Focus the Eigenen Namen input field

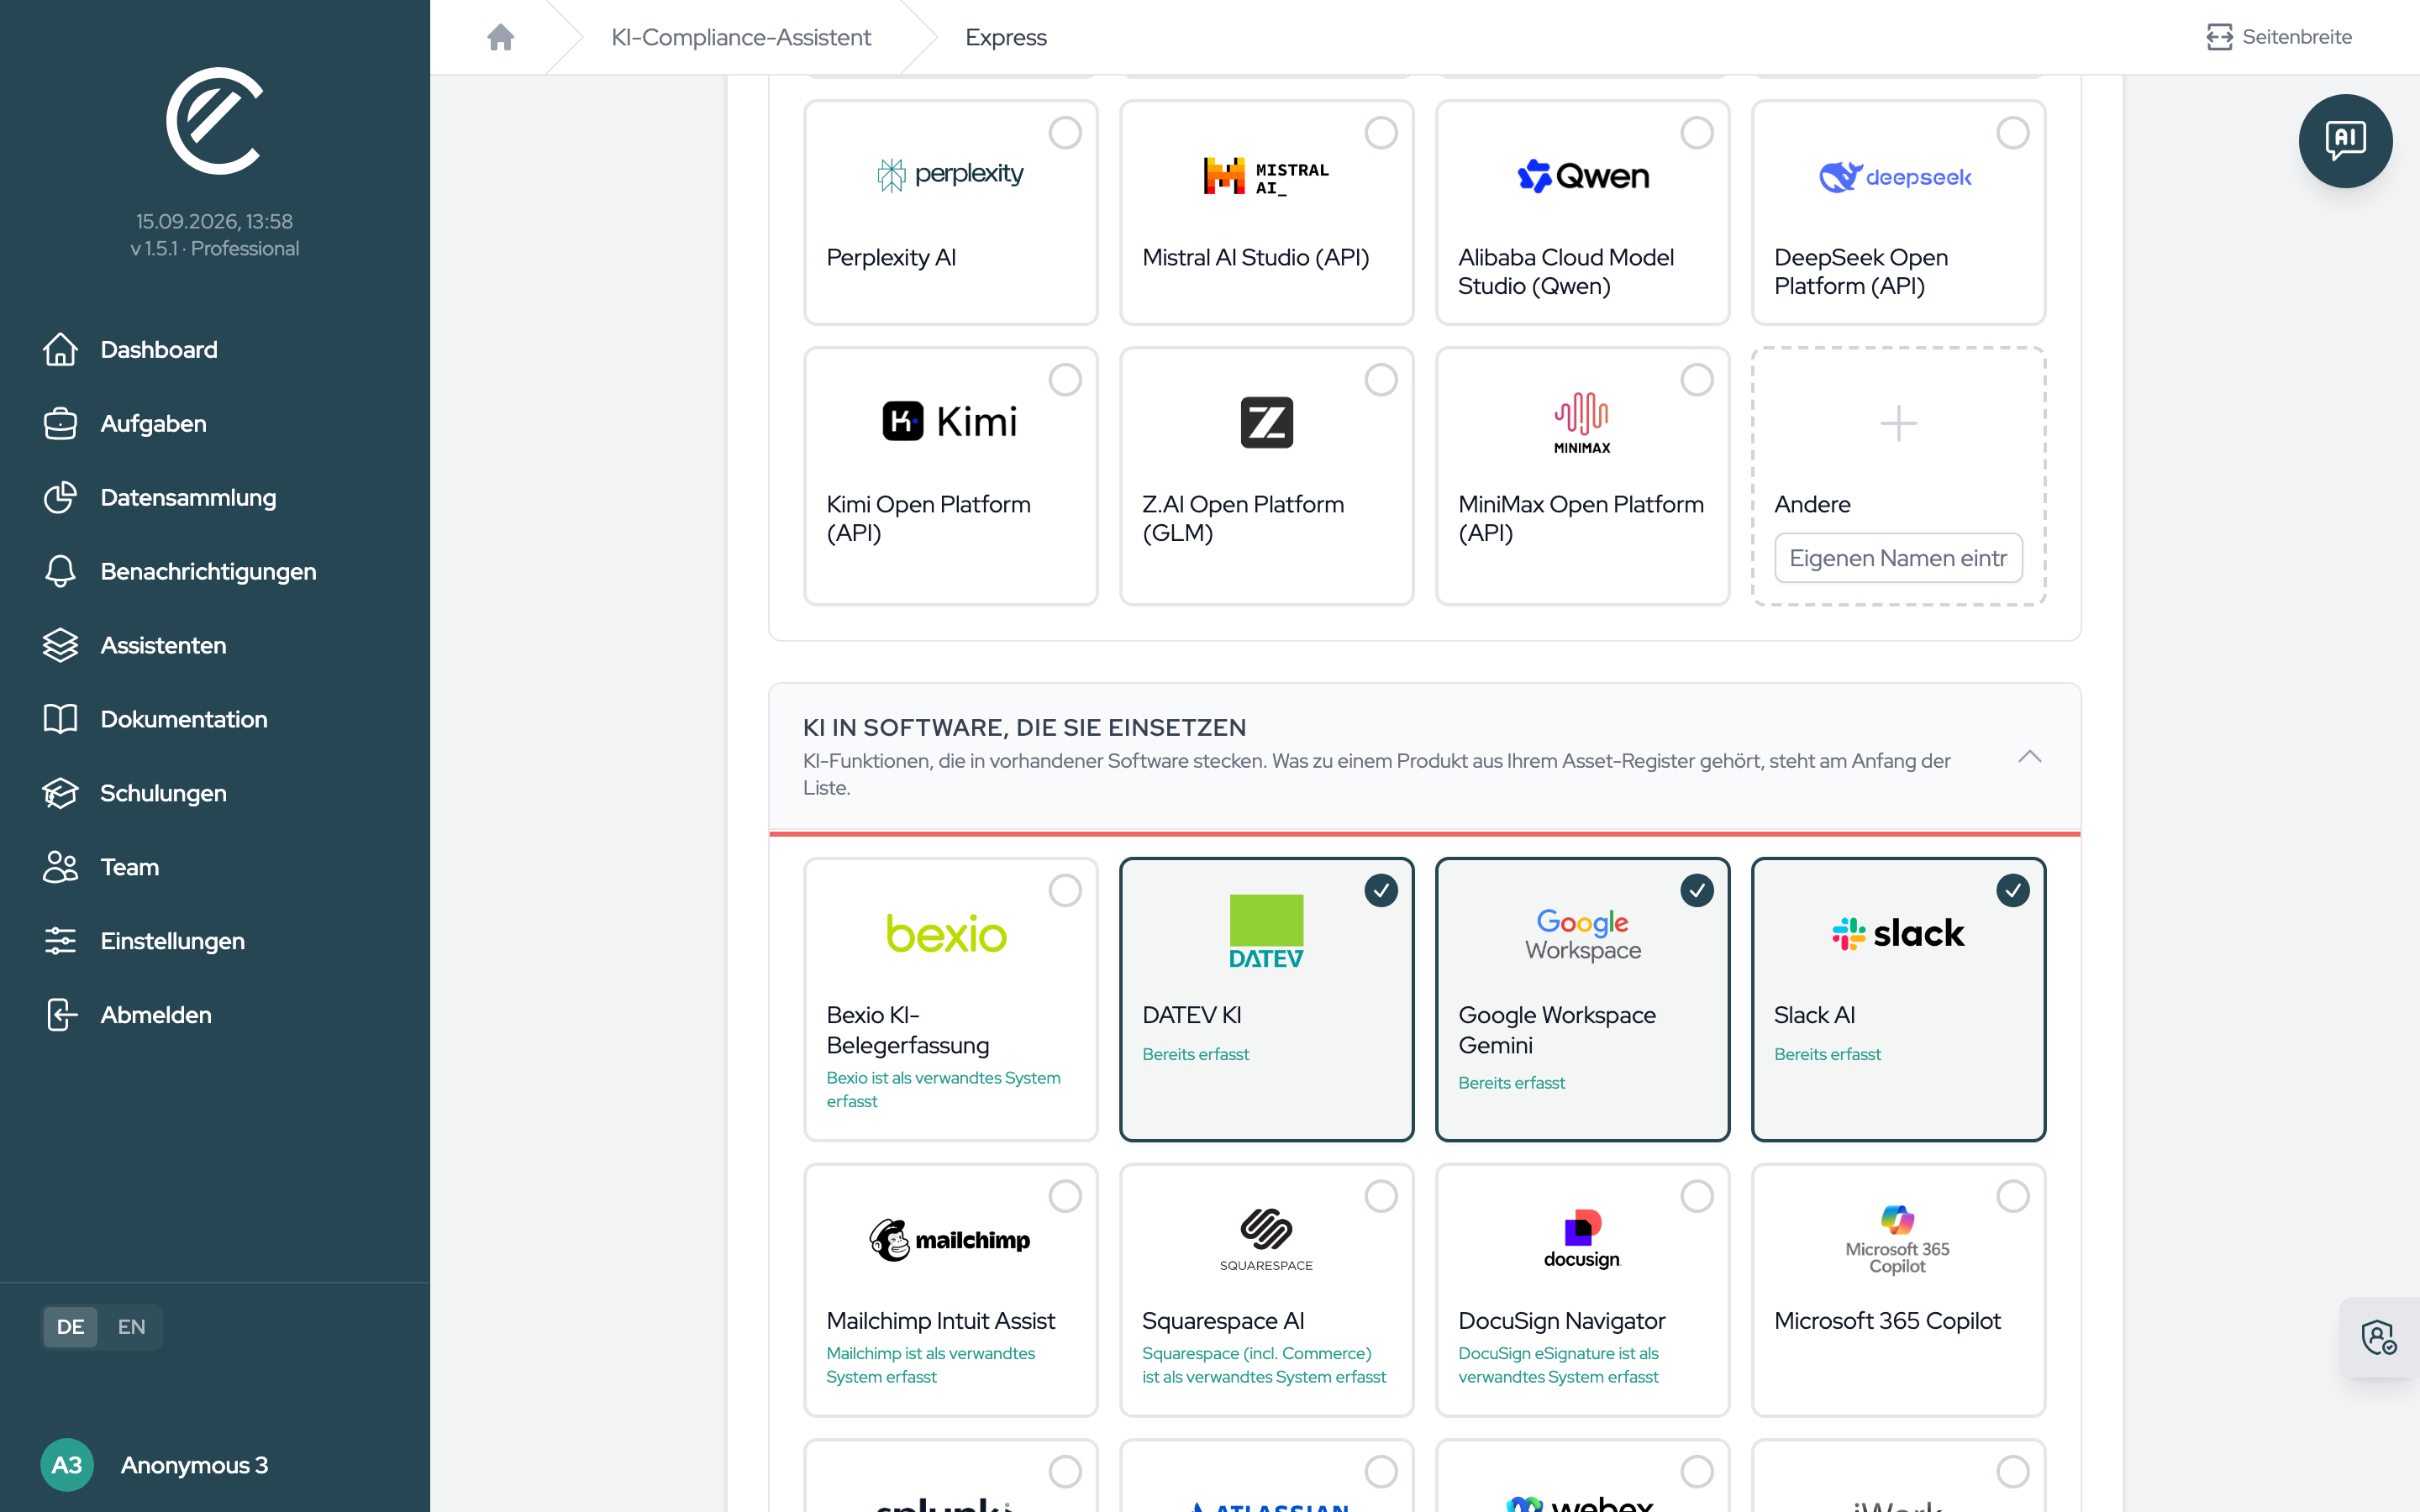coord(1898,558)
